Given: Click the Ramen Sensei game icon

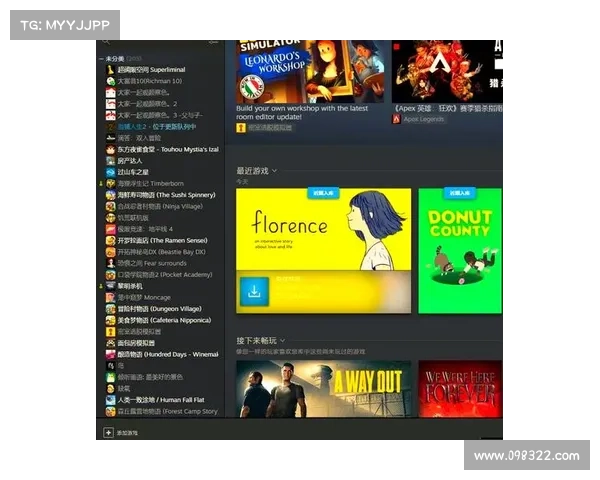Looking at the screenshot, I should coord(111,240).
